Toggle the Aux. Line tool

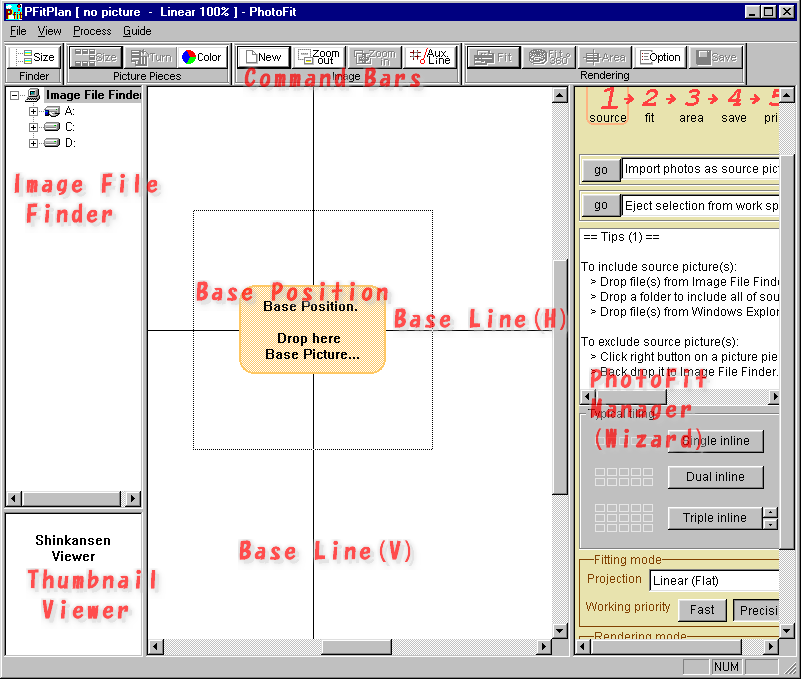[431, 57]
